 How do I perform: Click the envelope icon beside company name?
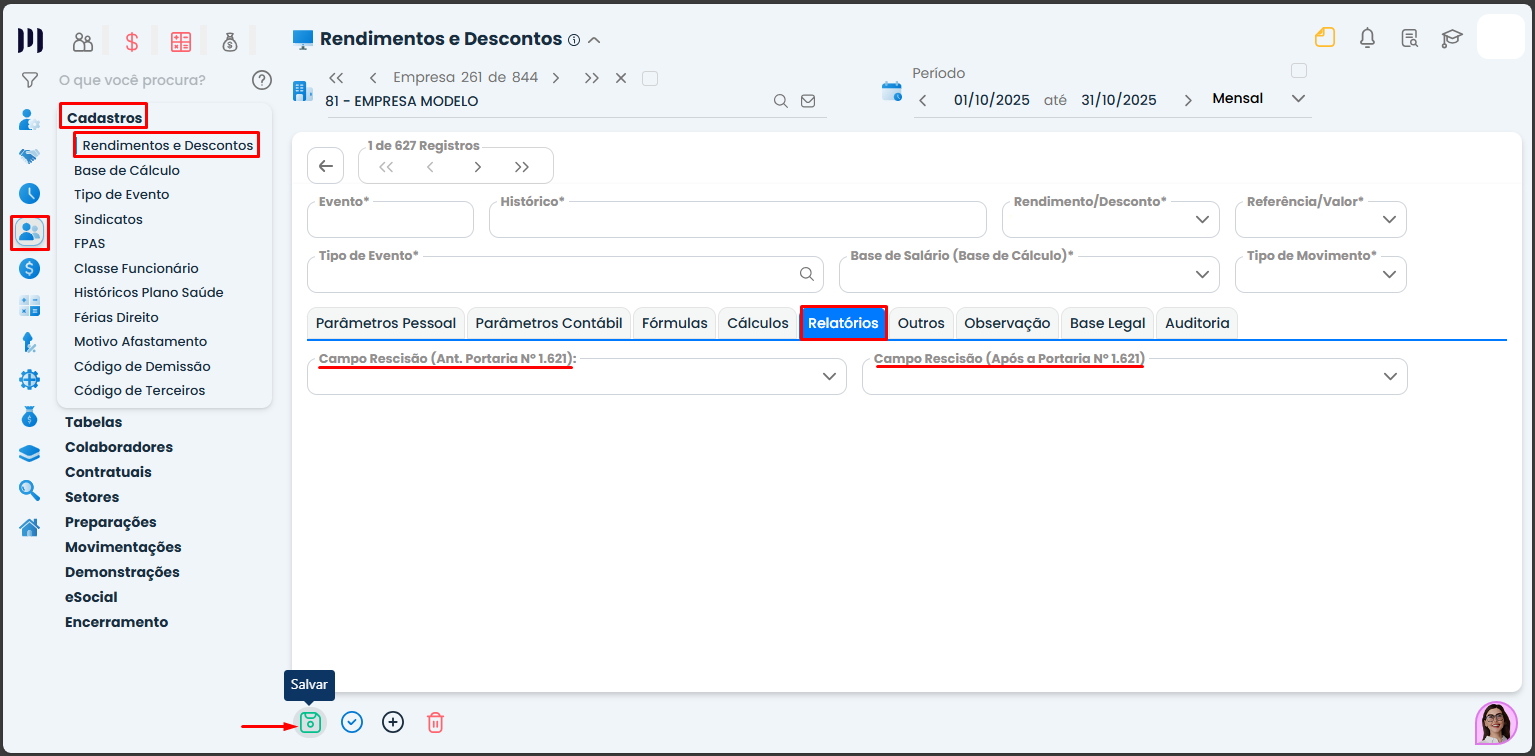808,101
